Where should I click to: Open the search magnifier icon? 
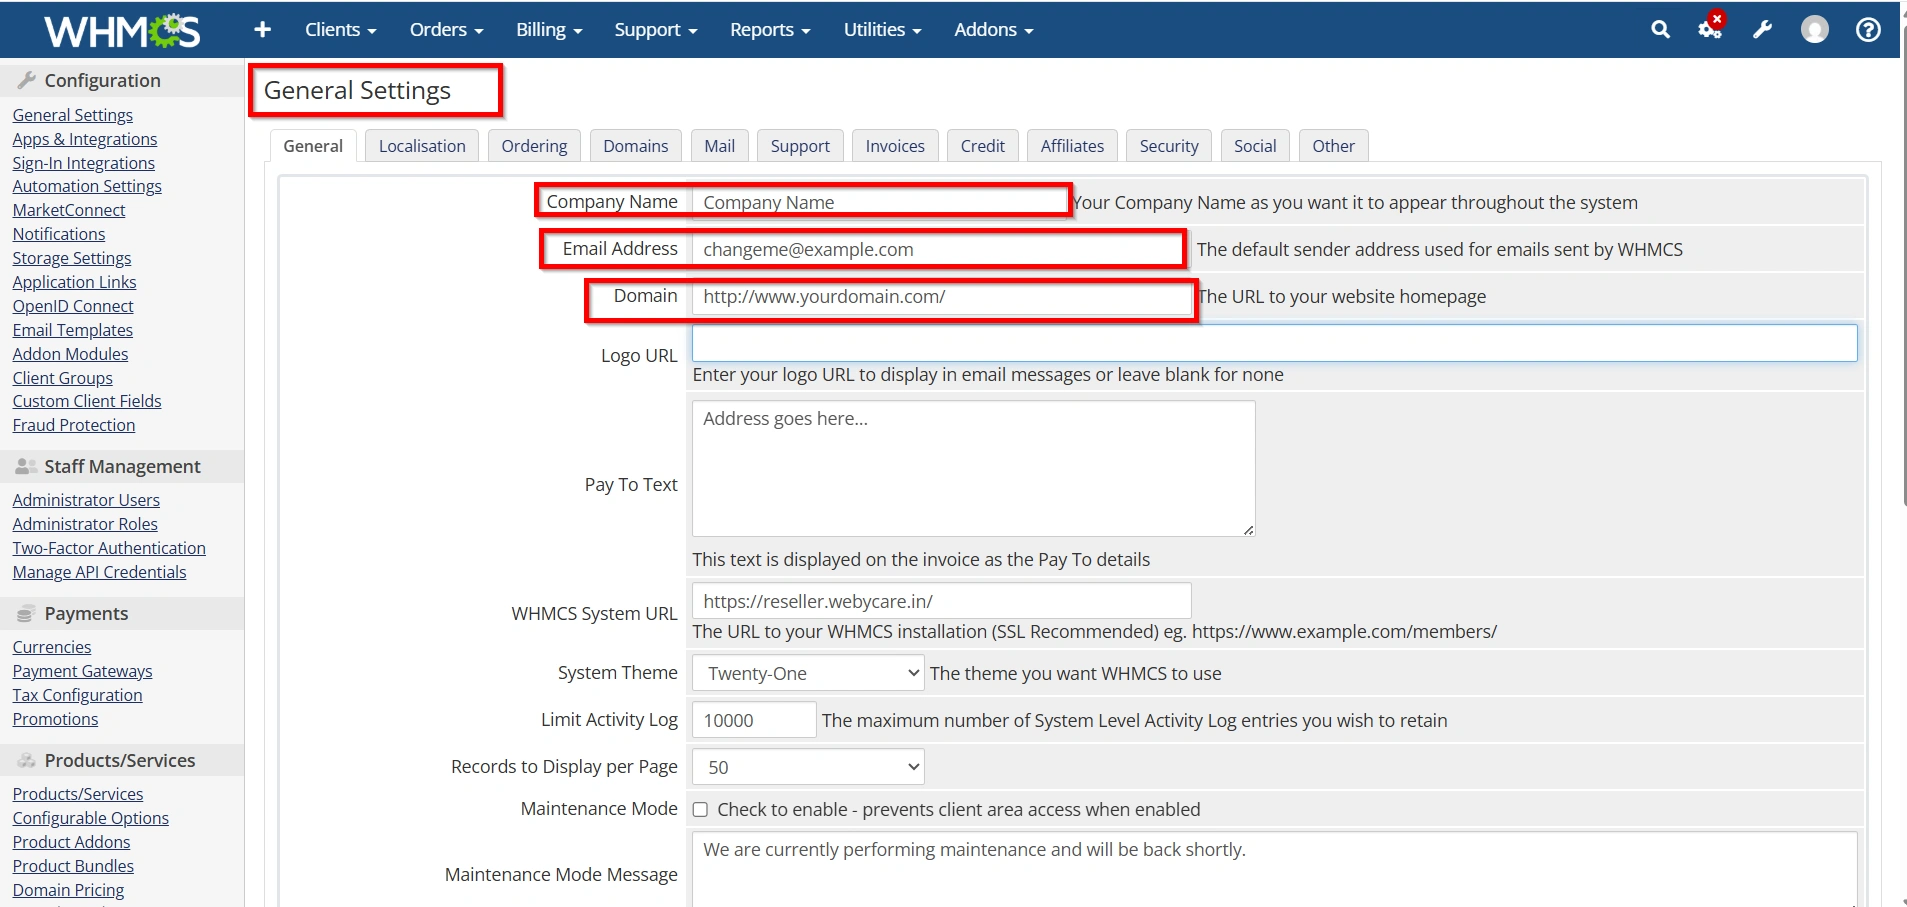[x=1660, y=30]
